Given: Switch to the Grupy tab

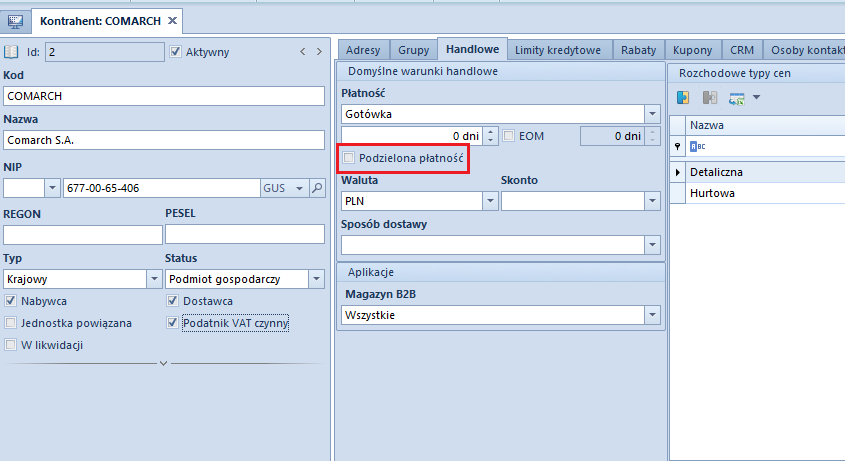Looking at the screenshot, I should click(413, 50).
